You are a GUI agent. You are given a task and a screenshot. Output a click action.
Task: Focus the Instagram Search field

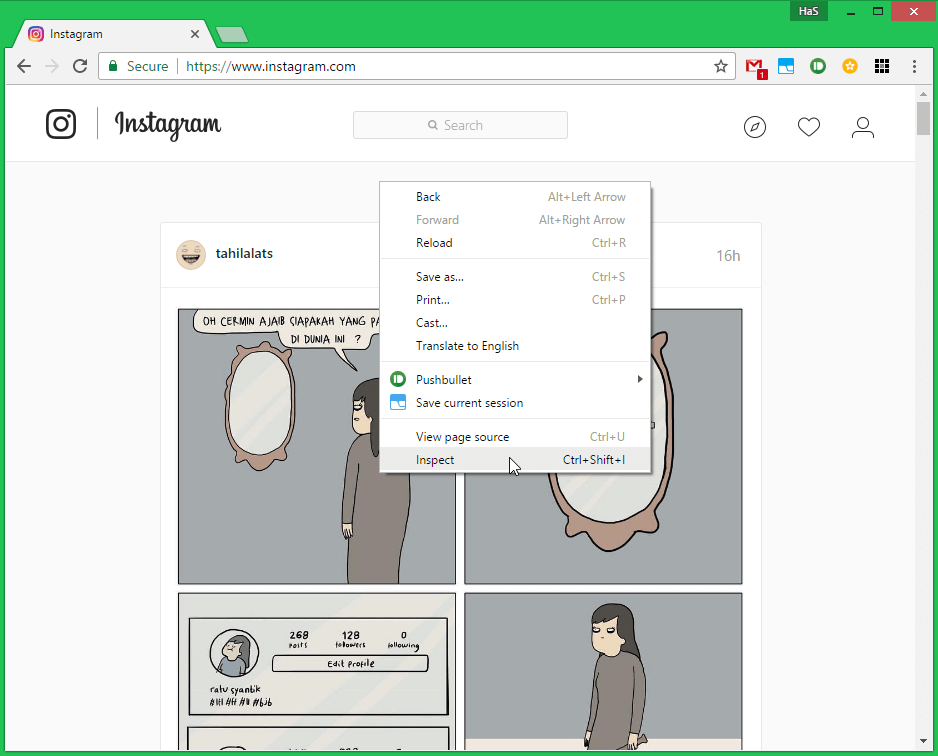(x=460, y=125)
